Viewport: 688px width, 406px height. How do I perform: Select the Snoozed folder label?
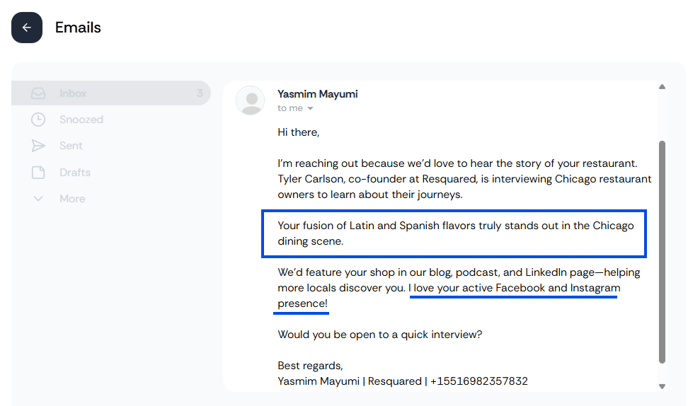pos(81,120)
